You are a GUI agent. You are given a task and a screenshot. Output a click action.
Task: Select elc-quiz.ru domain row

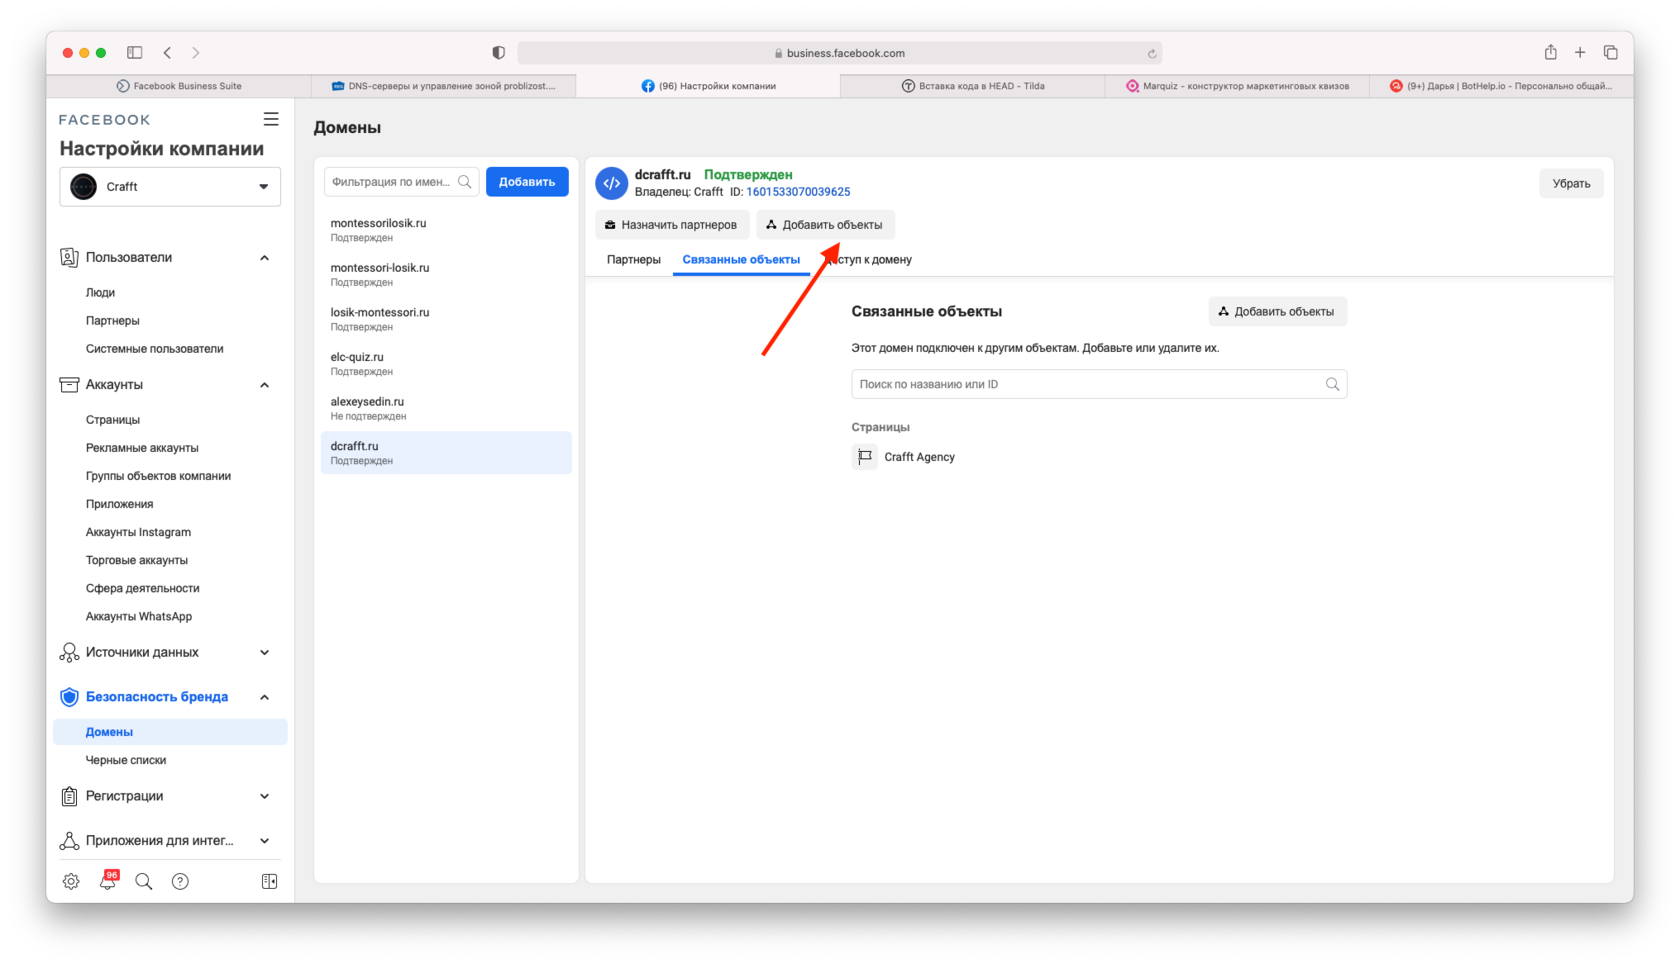(x=446, y=363)
